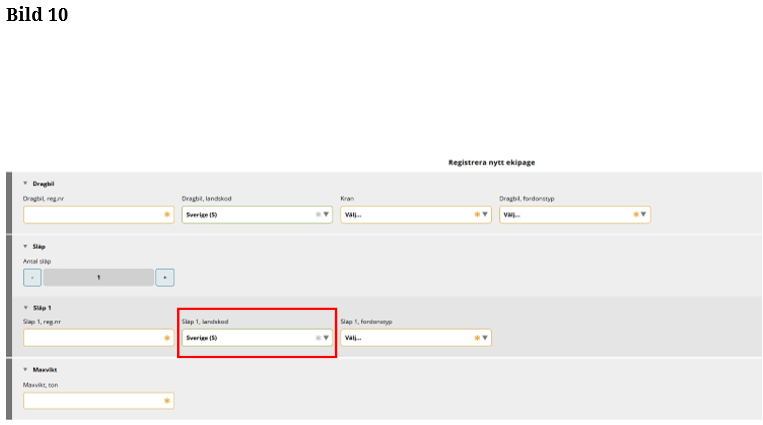Click the Släp 1, reg.nr text field
Image resolution: width=763 pixels, height=425 pixels.
coord(92,338)
